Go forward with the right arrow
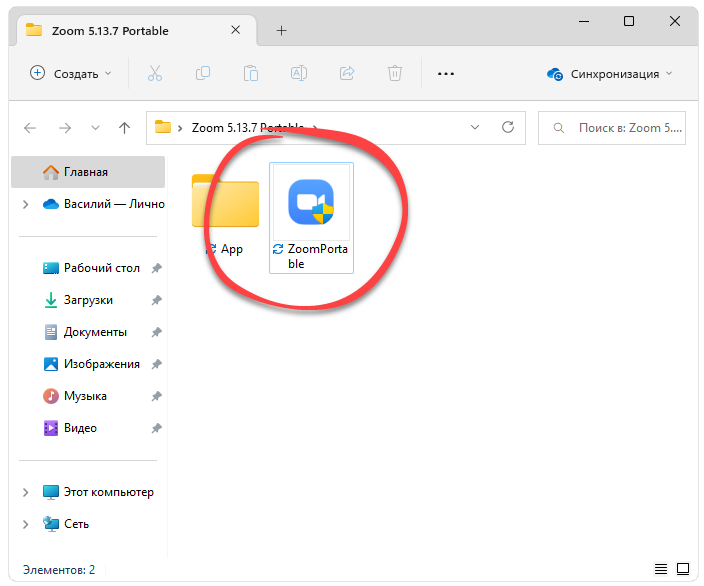This screenshot has width=704, height=586. 65,128
